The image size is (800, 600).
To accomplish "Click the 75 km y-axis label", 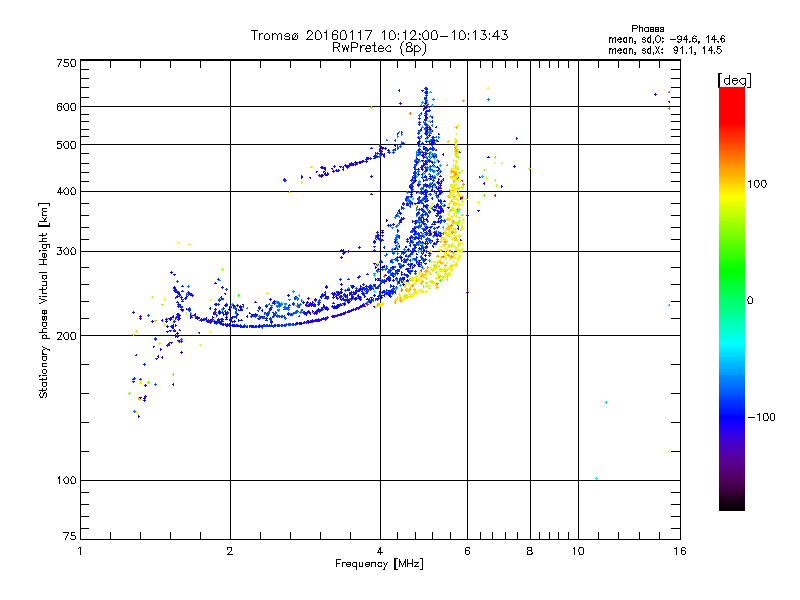I will pyautogui.click(x=70, y=536).
